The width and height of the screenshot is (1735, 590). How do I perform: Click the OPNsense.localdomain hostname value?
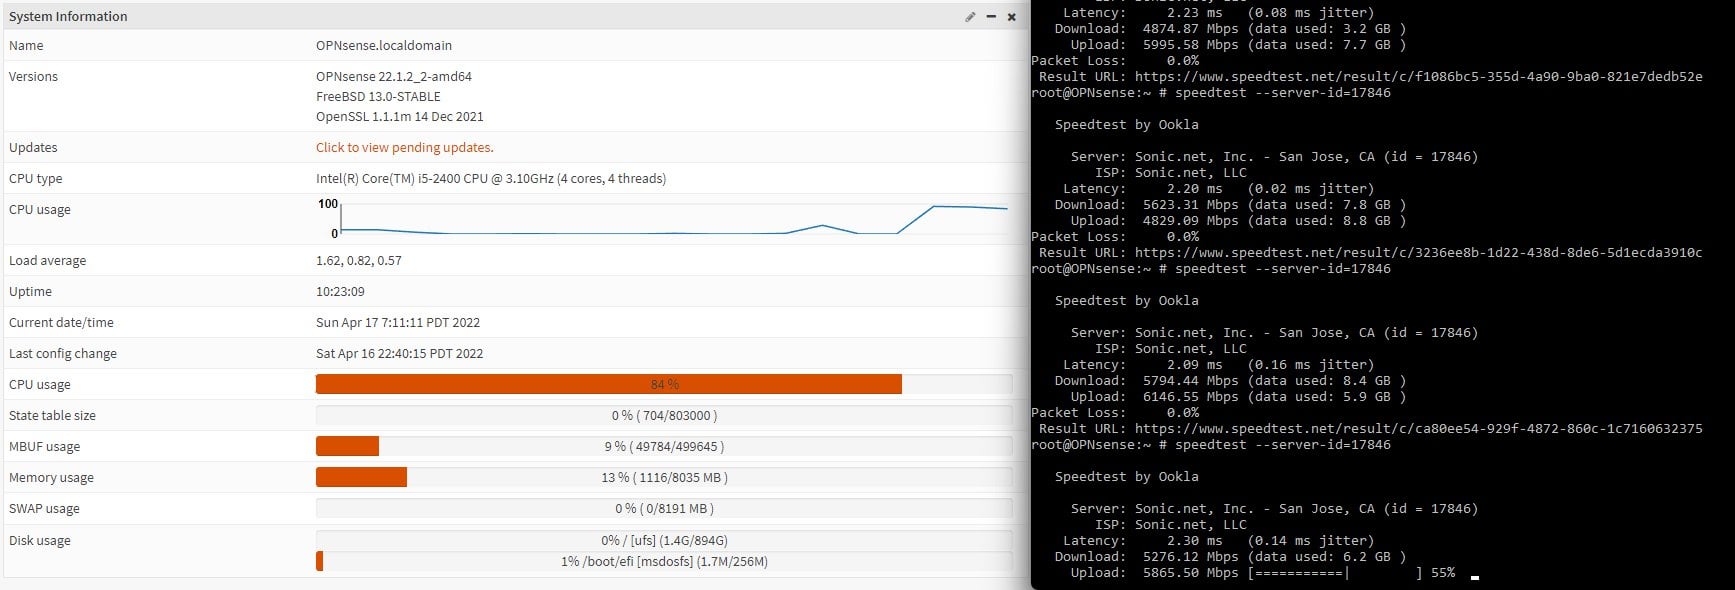tap(384, 45)
